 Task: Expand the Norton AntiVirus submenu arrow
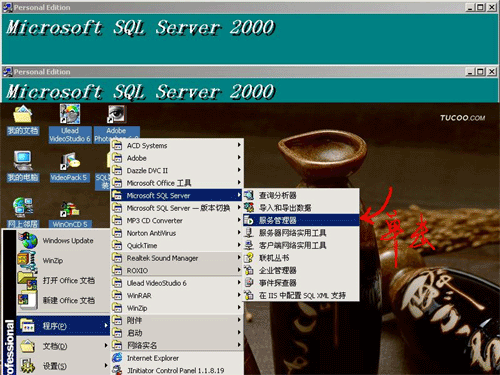[239, 232]
